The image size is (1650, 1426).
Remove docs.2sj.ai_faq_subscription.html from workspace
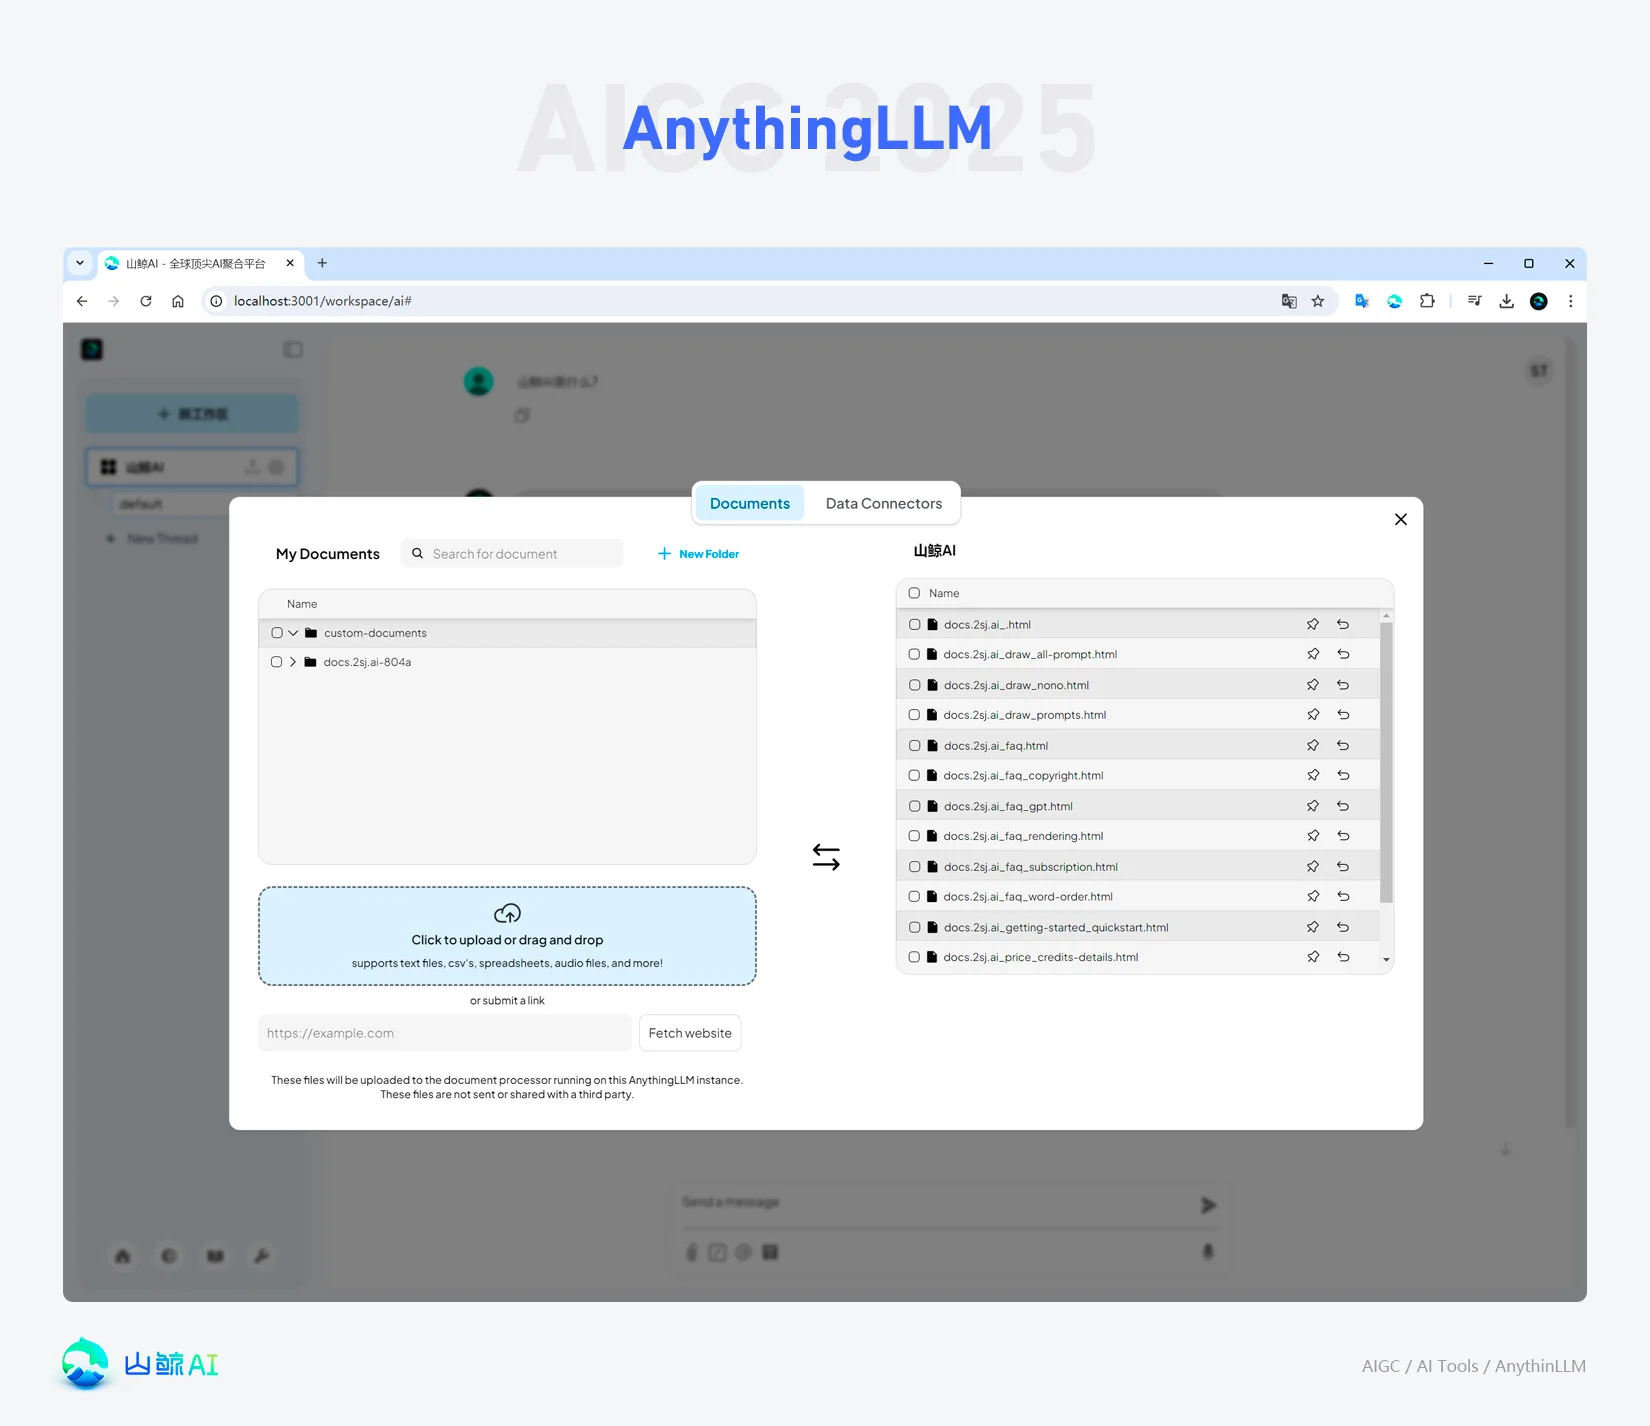pos(1343,866)
